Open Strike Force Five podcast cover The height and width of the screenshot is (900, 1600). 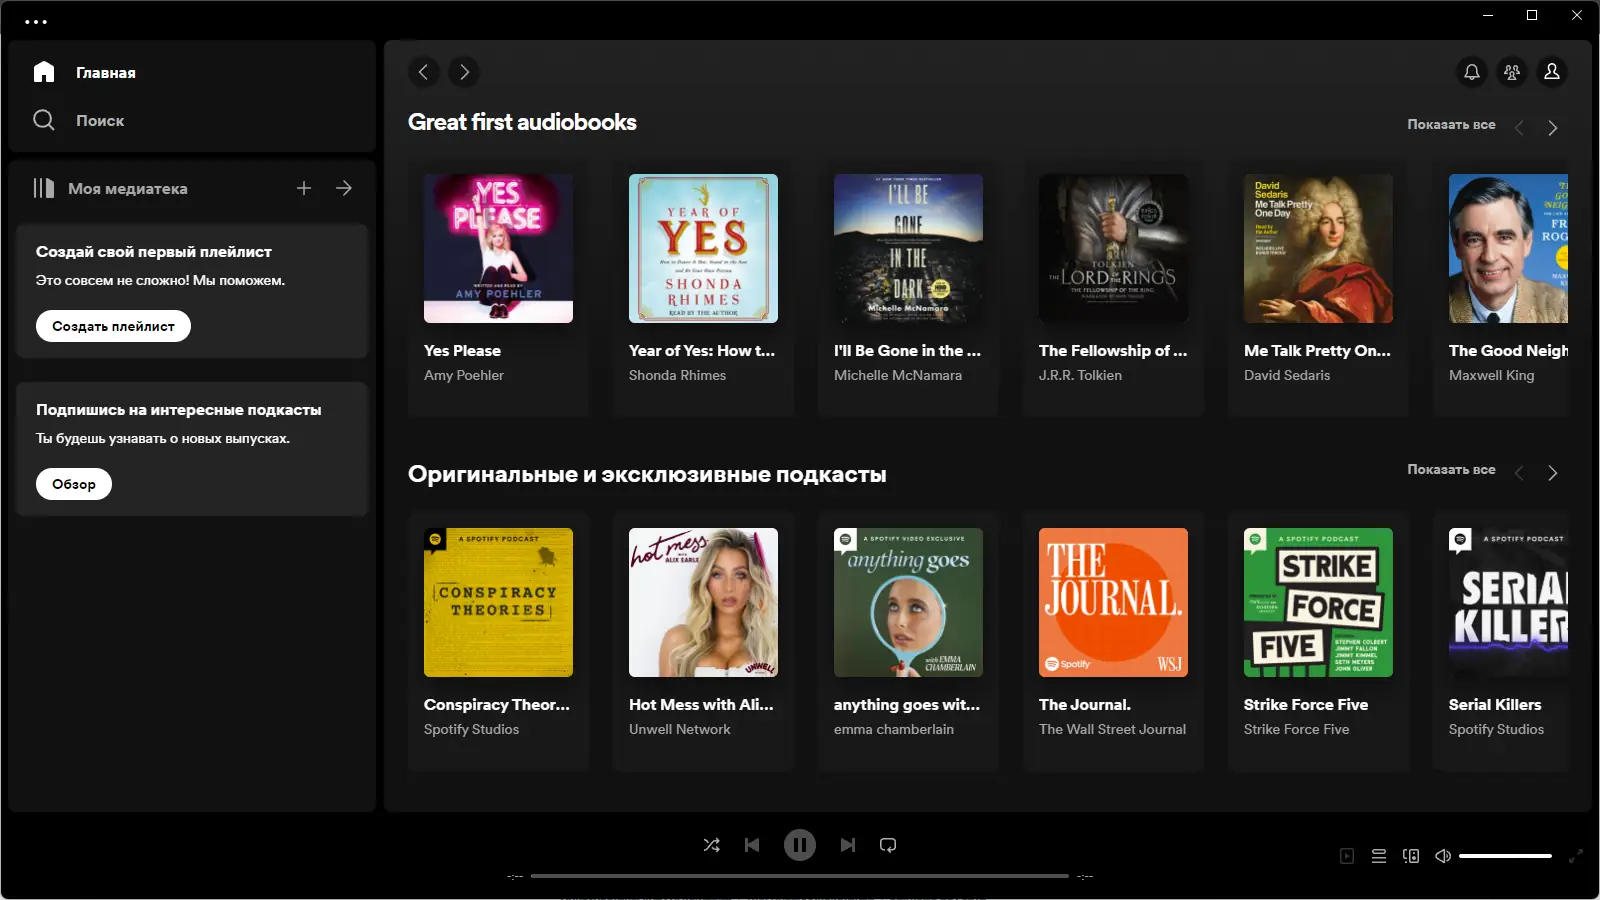(x=1318, y=602)
